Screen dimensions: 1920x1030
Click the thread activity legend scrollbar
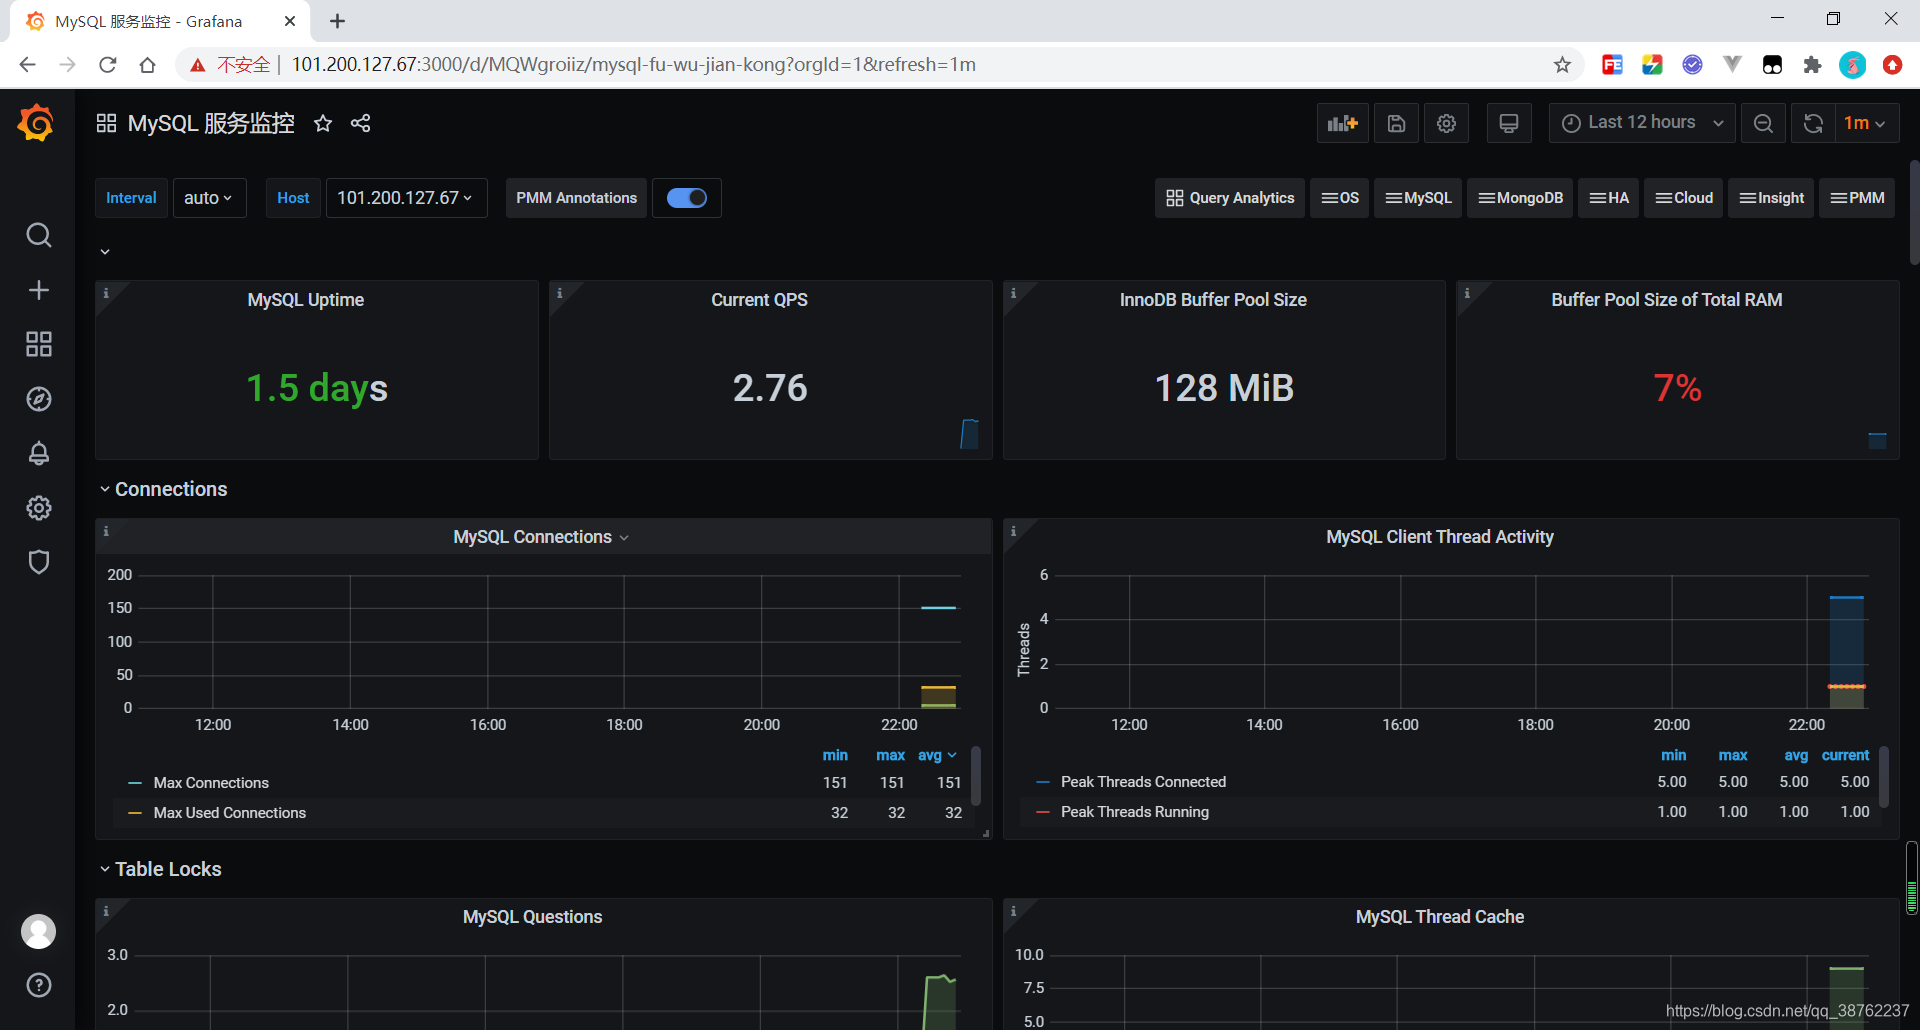[x=1884, y=777]
